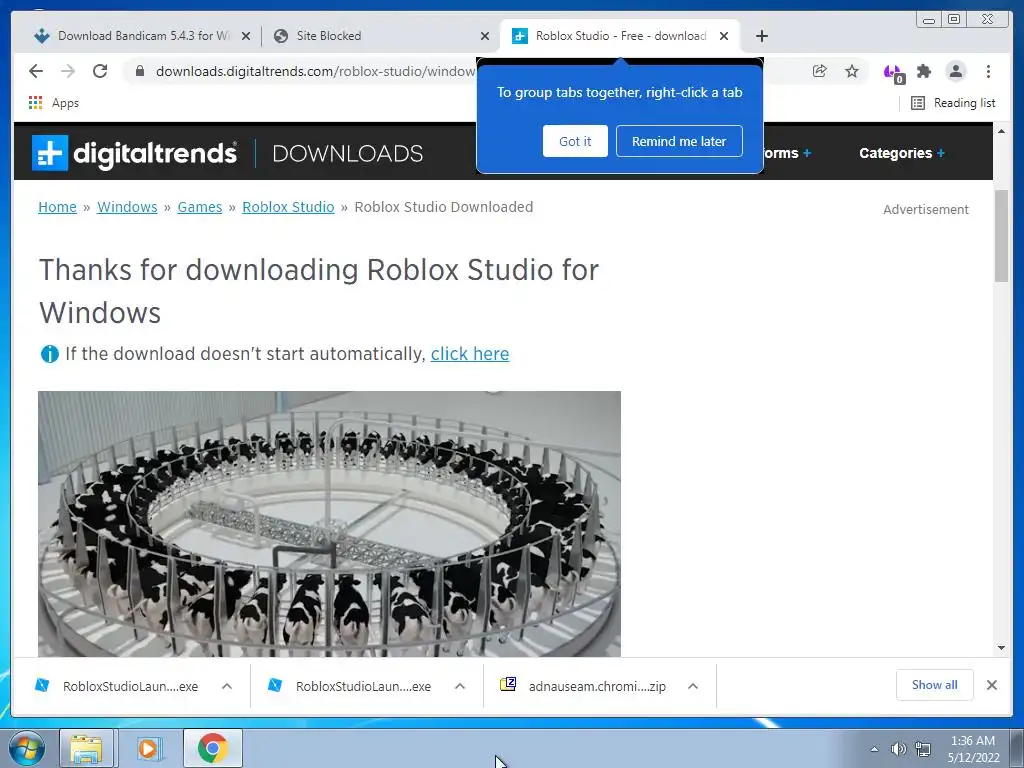
Task: Click the Advertisement label text
Action: pyautogui.click(x=925, y=210)
